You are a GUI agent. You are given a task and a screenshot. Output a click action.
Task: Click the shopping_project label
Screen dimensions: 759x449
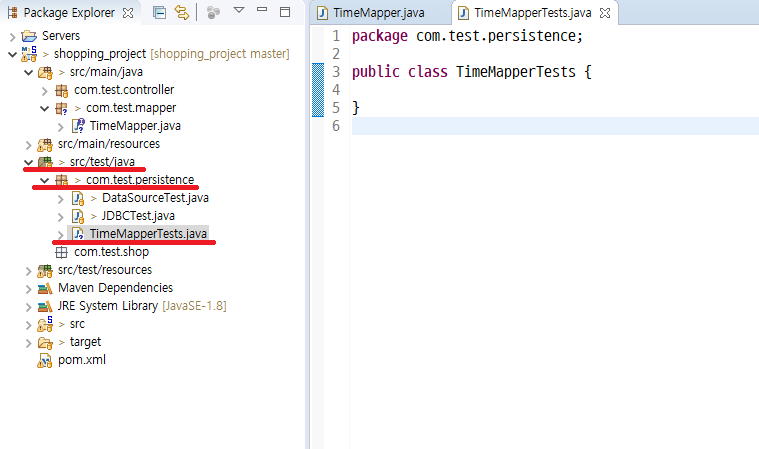pos(100,53)
